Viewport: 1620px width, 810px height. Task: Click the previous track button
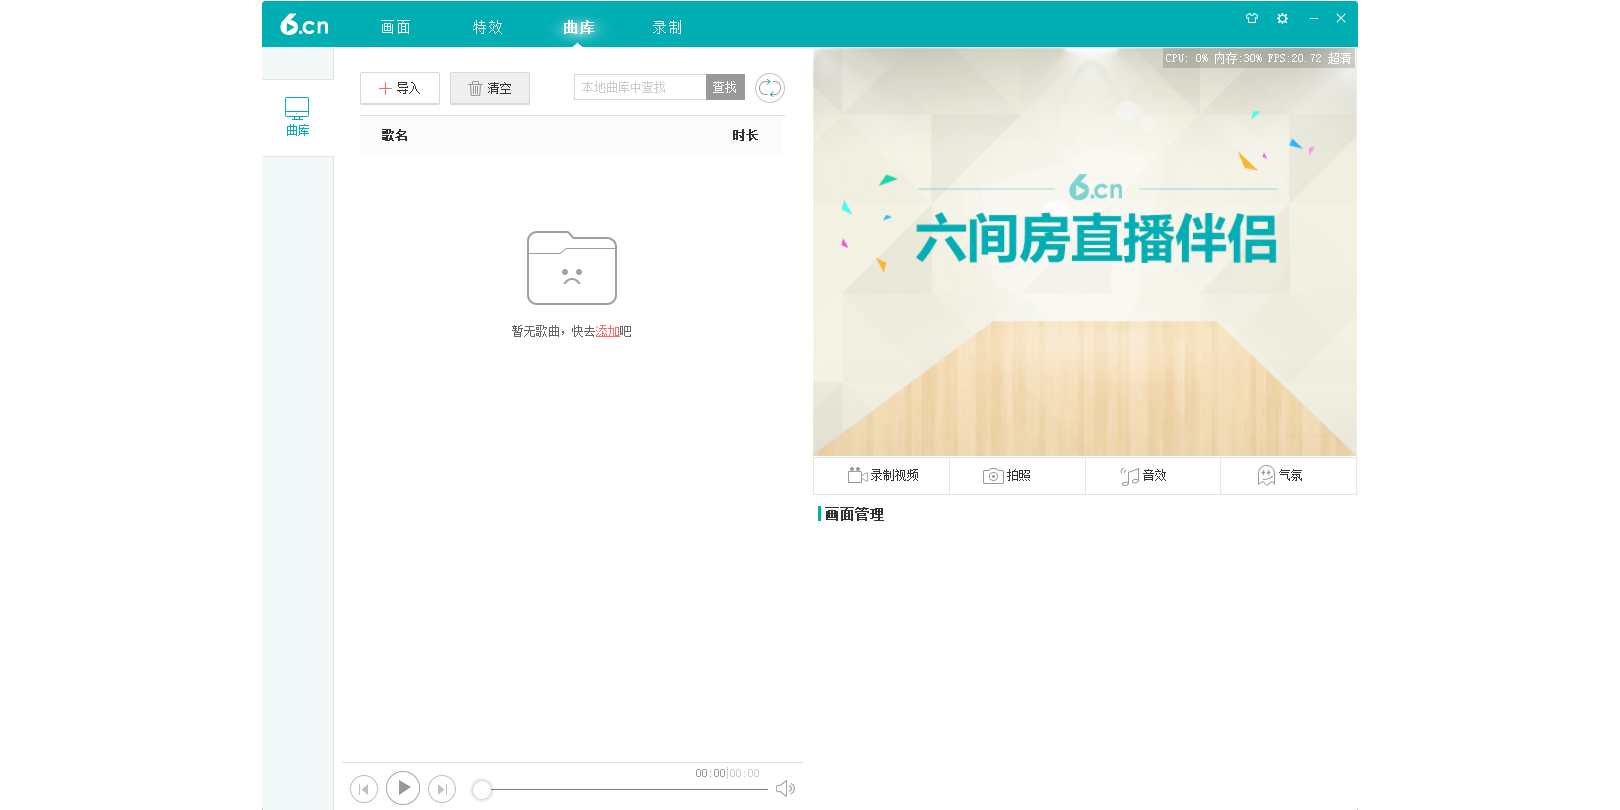pos(364,789)
